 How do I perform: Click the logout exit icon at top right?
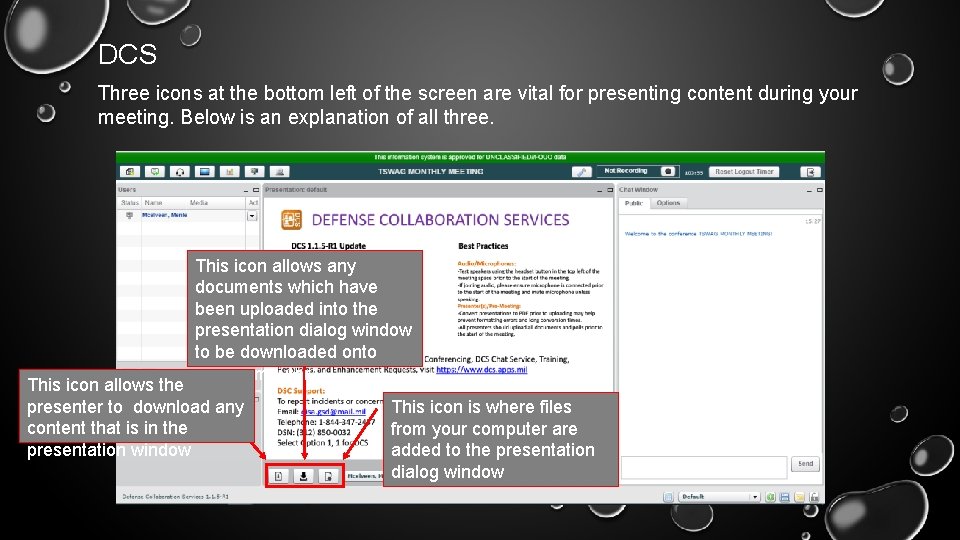pyautogui.click(x=810, y=172)
